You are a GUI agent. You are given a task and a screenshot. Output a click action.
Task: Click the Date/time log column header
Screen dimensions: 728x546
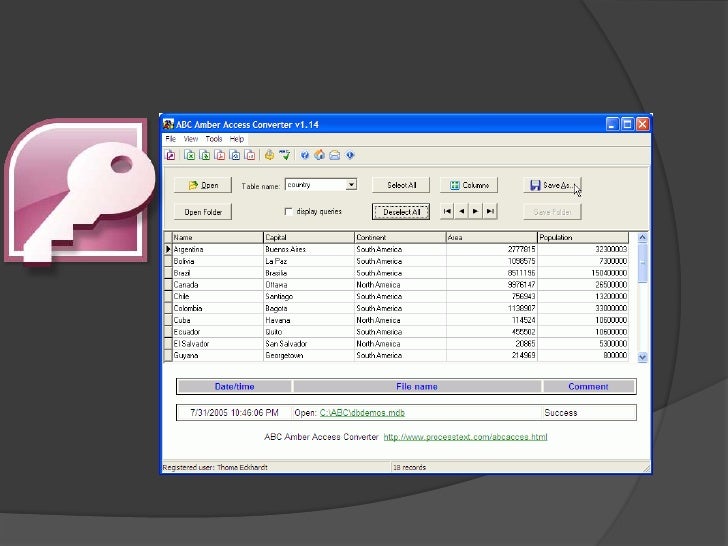coord(234,386)
